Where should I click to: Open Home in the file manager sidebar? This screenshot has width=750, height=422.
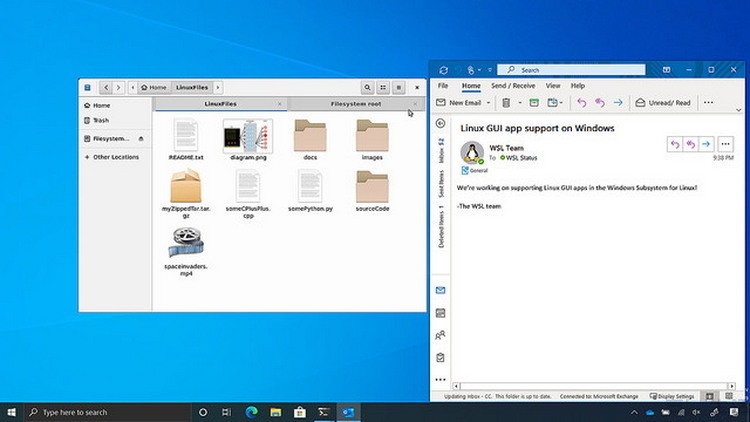coord(97,105)
